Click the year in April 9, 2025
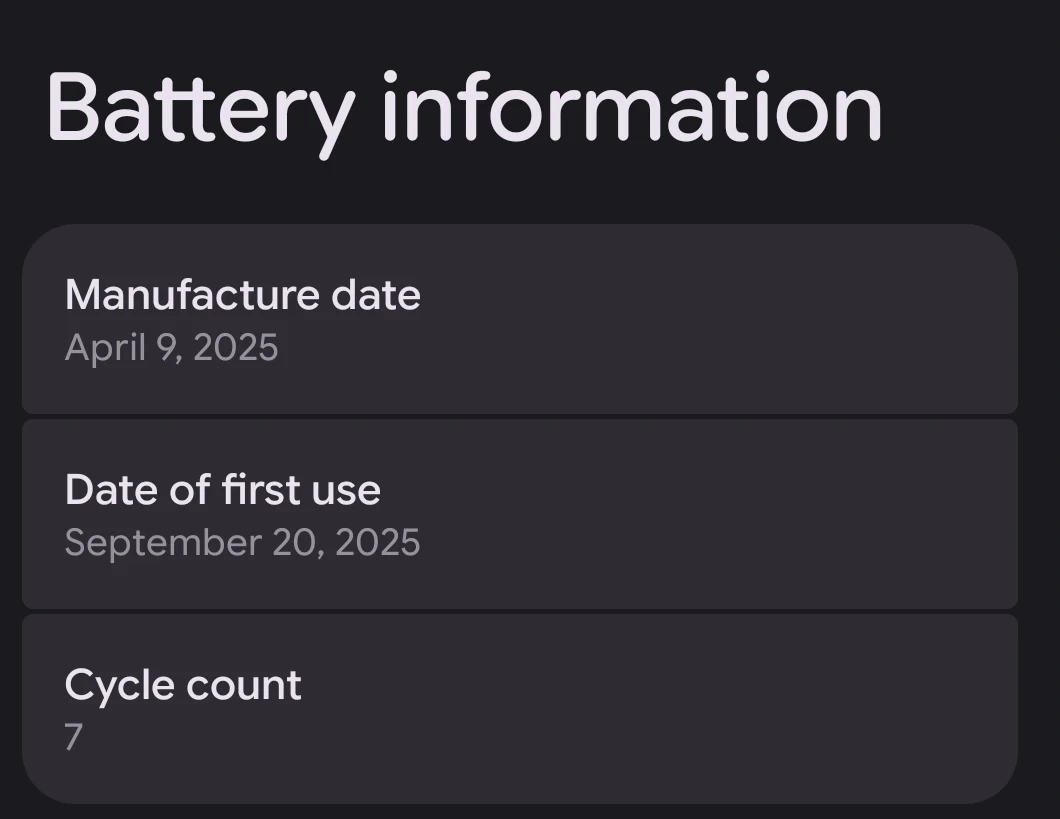The width and height of the screenshot is (1060, 819). click(x=235, y=348)
